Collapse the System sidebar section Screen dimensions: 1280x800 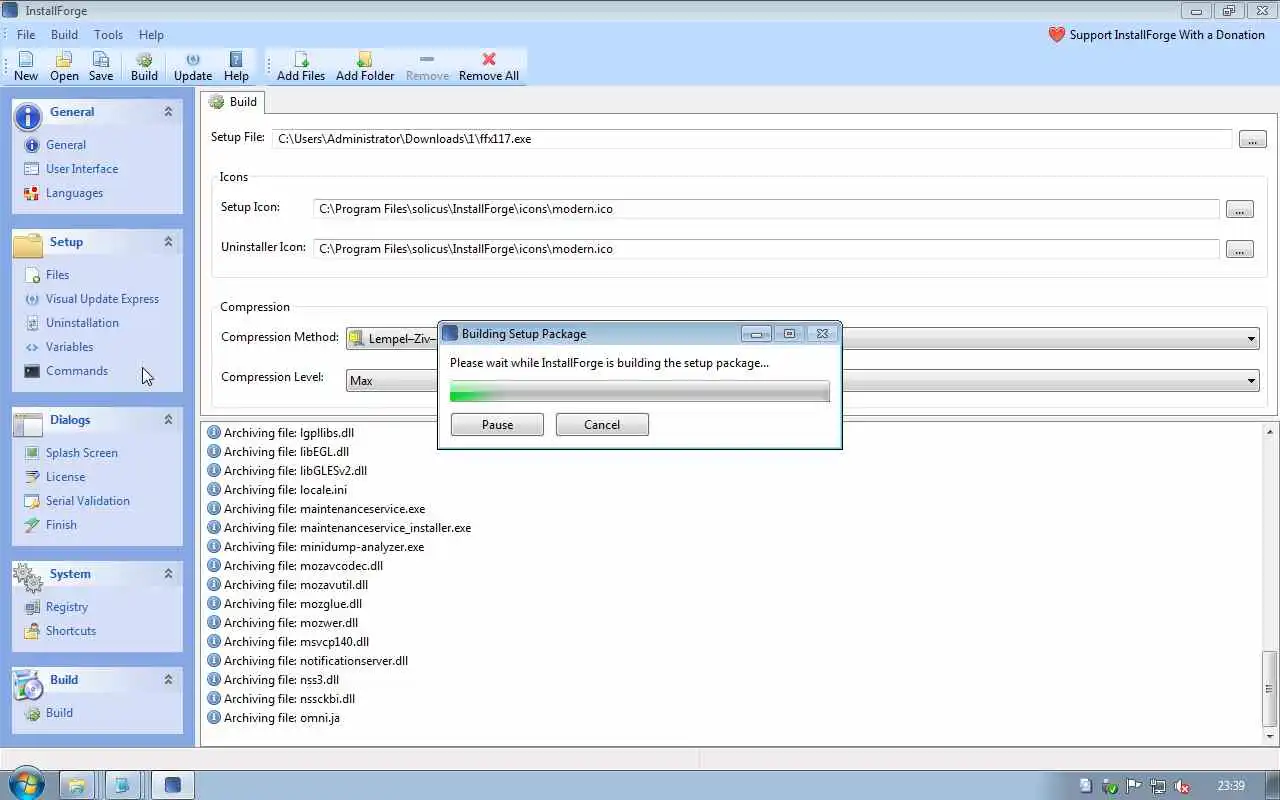pos(168,574)
